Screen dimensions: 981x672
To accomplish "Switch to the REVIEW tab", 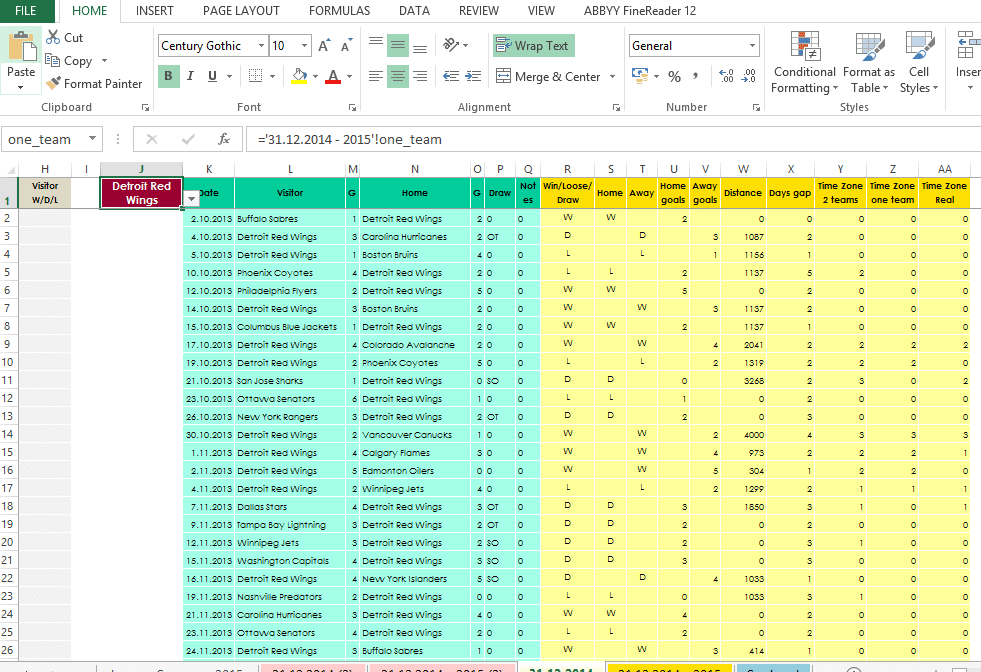I will point(479,11).
